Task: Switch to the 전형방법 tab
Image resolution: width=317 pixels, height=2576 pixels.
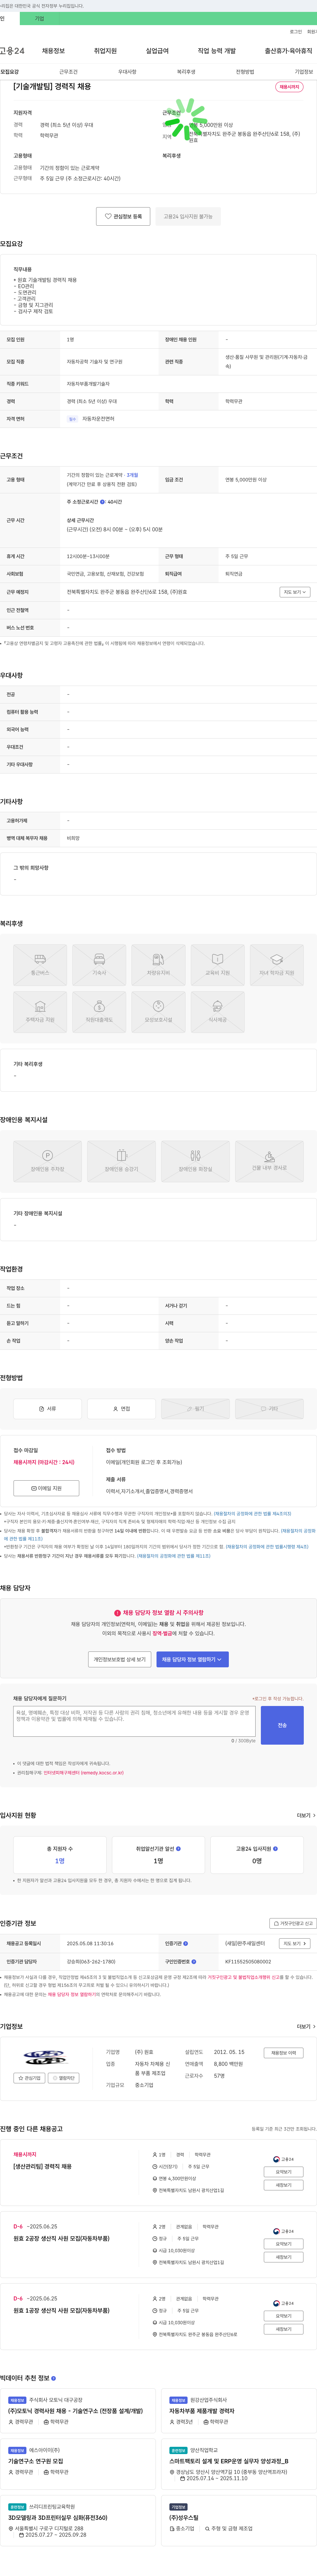Action: [245, 72]
